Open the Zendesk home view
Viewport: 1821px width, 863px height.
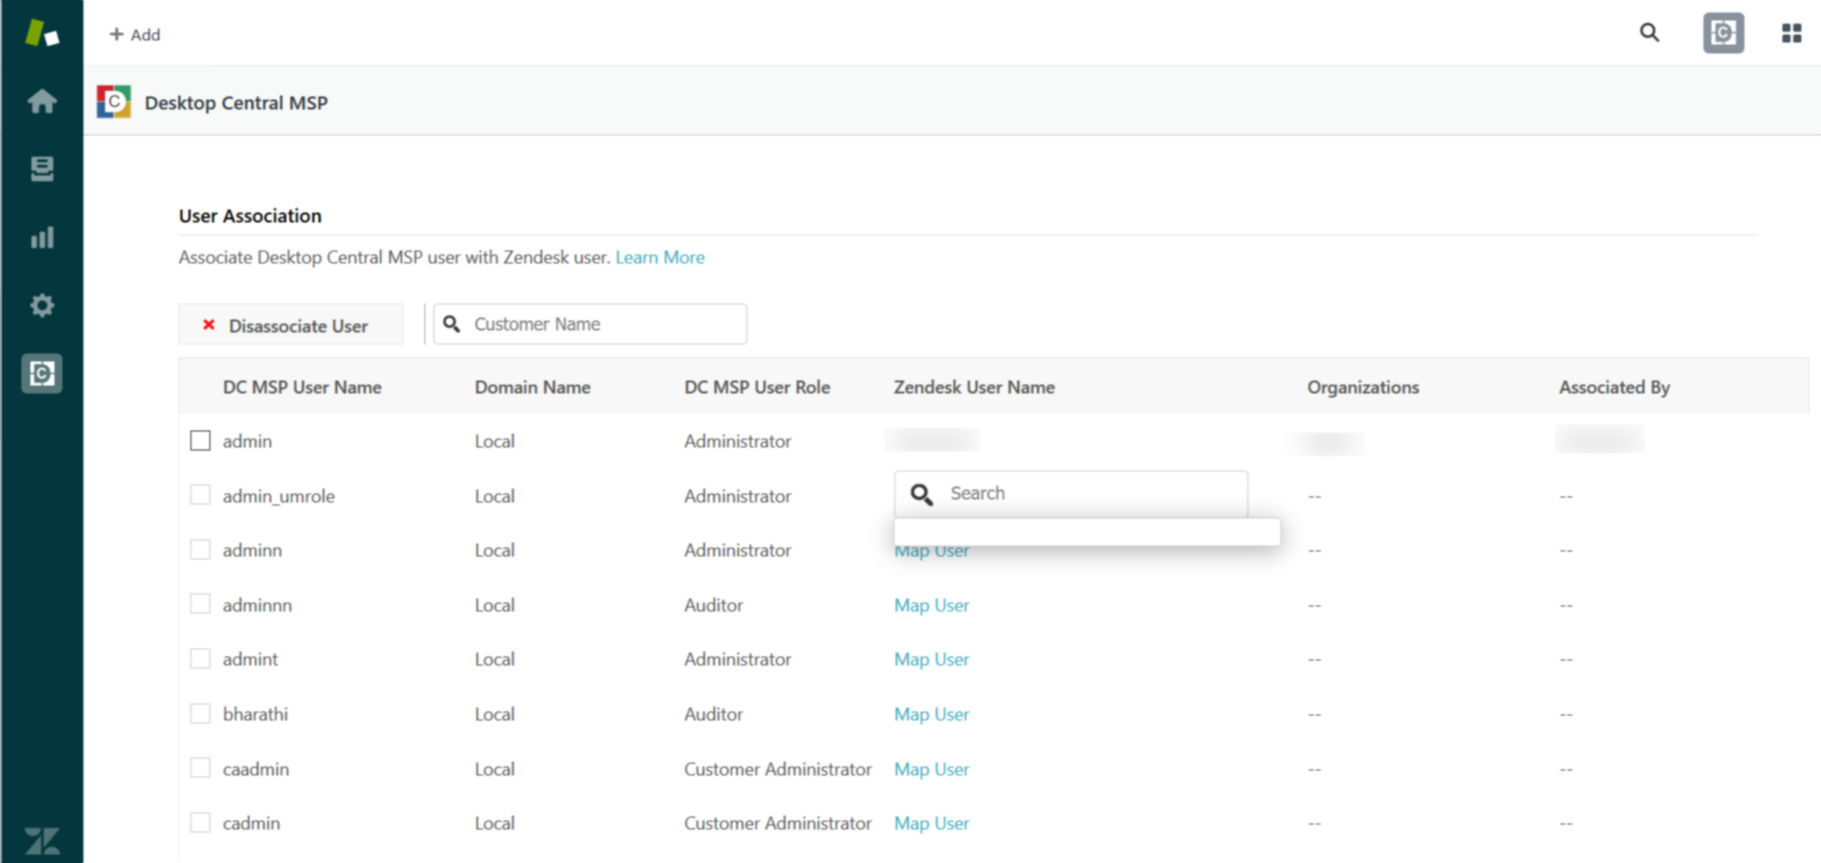42,101
